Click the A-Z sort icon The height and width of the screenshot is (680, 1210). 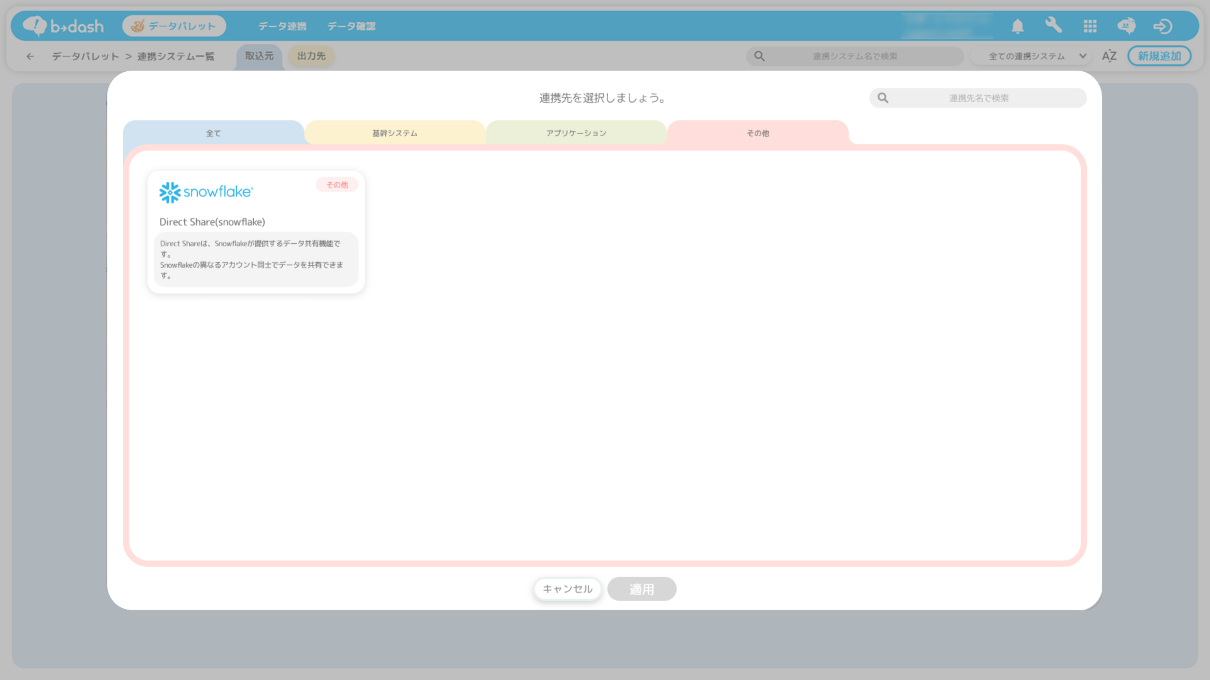click(1109, 56)
